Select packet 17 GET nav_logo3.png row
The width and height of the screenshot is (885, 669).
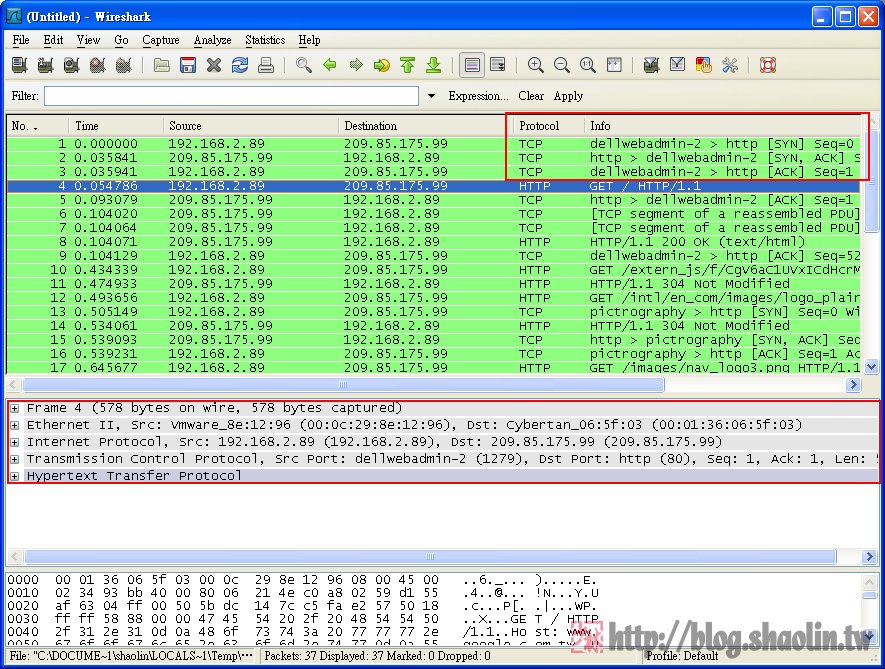(x=433, y=368)
